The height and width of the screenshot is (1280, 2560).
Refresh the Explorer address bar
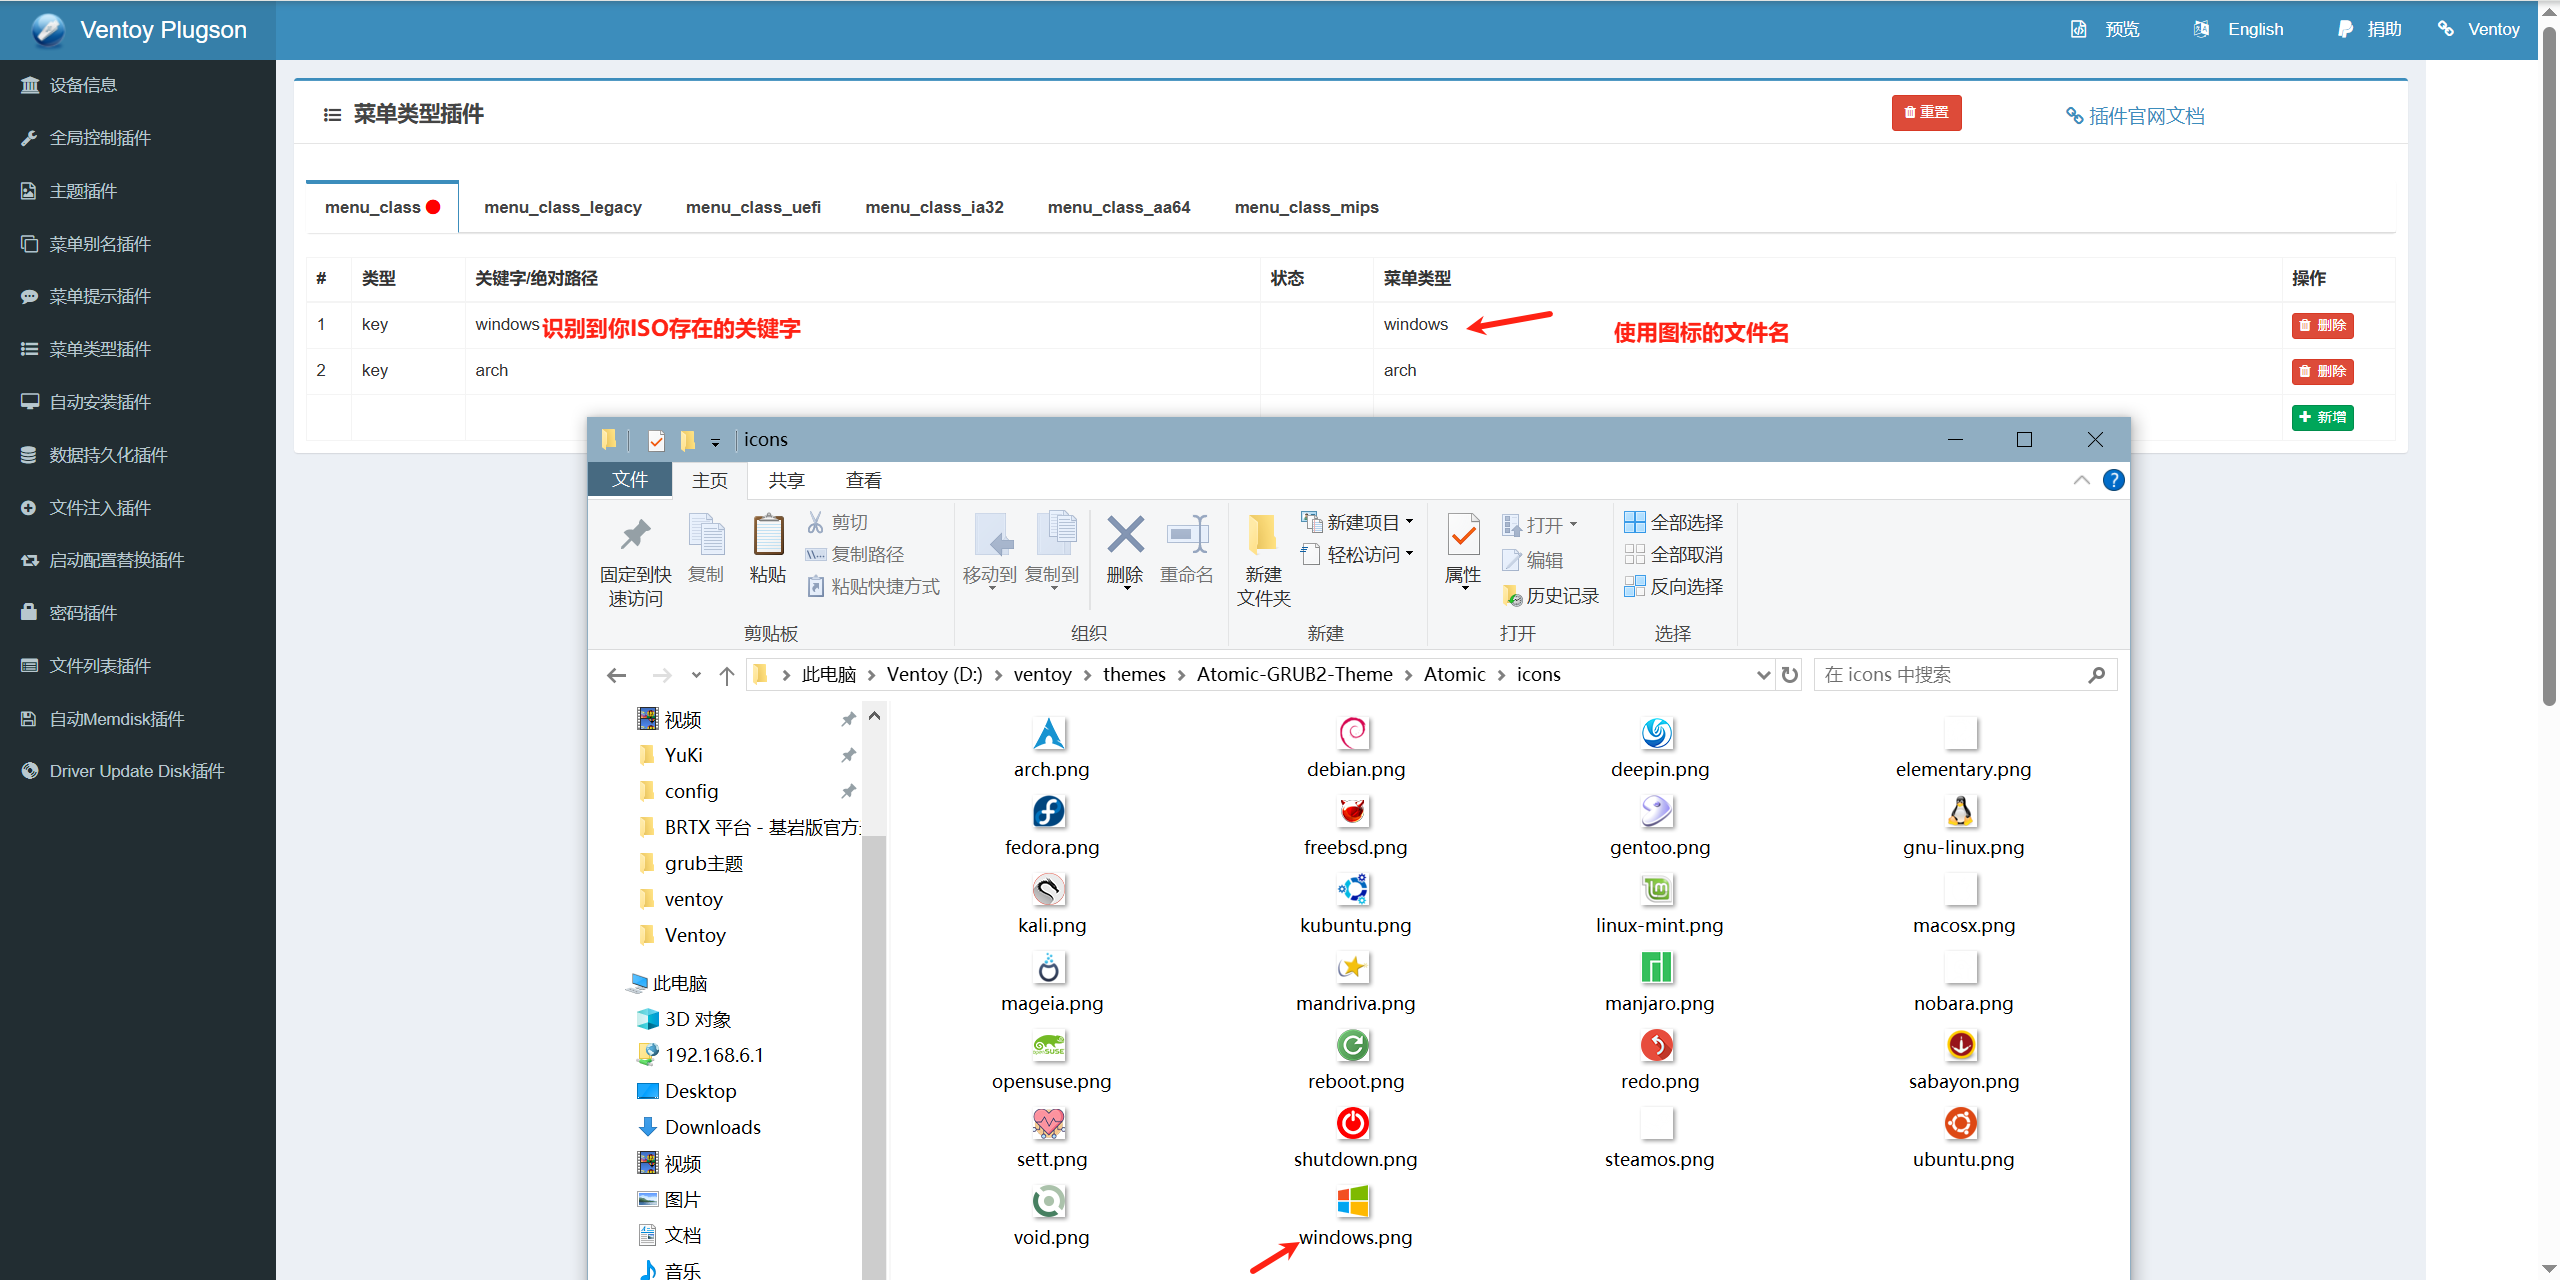(x=1790, y=675)
